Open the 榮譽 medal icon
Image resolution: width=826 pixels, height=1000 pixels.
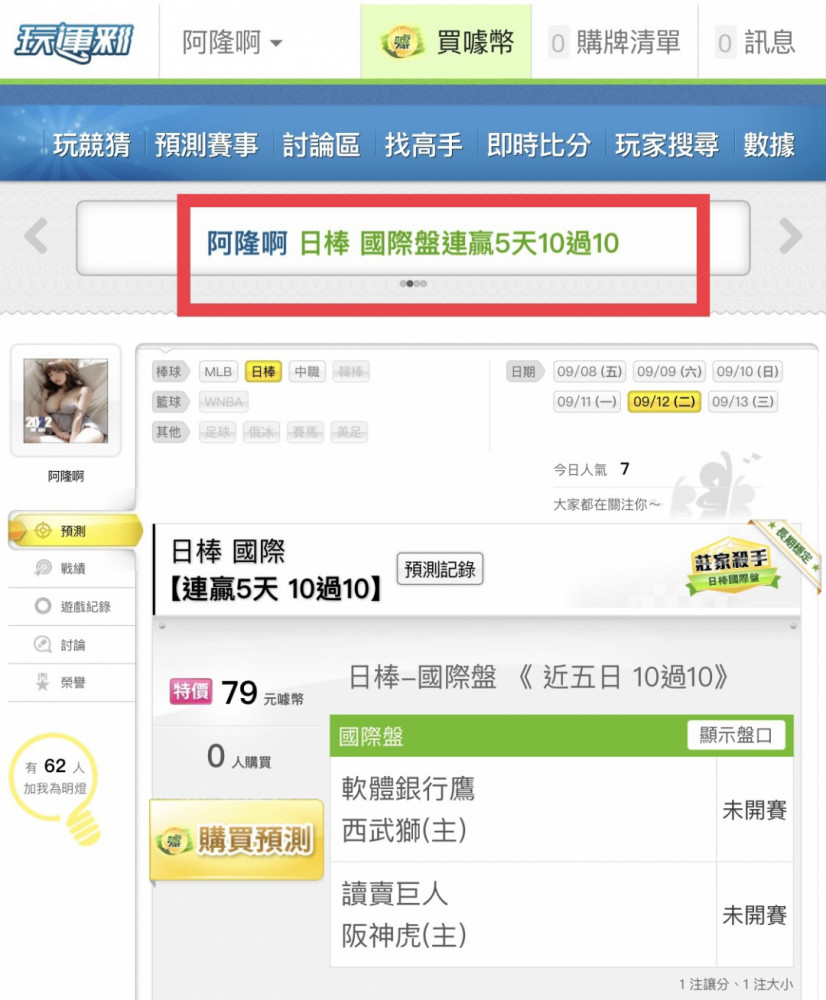43,682
